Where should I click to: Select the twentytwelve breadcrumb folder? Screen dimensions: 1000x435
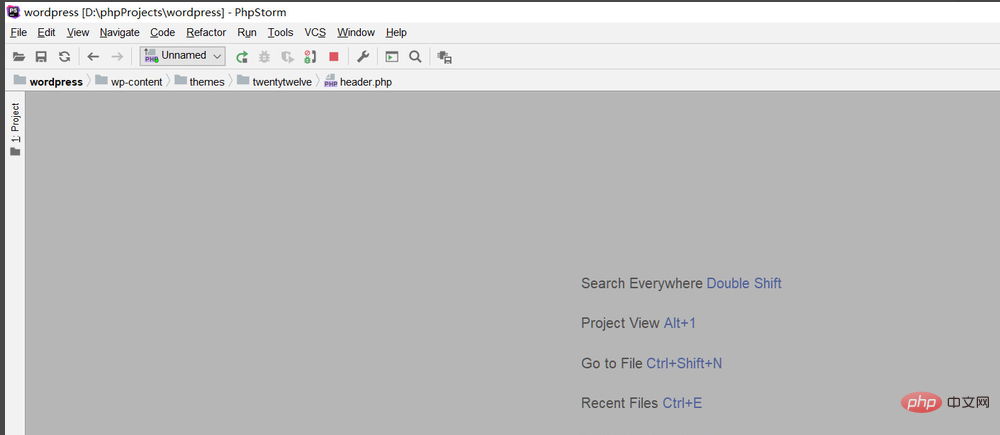coord(274,81)
